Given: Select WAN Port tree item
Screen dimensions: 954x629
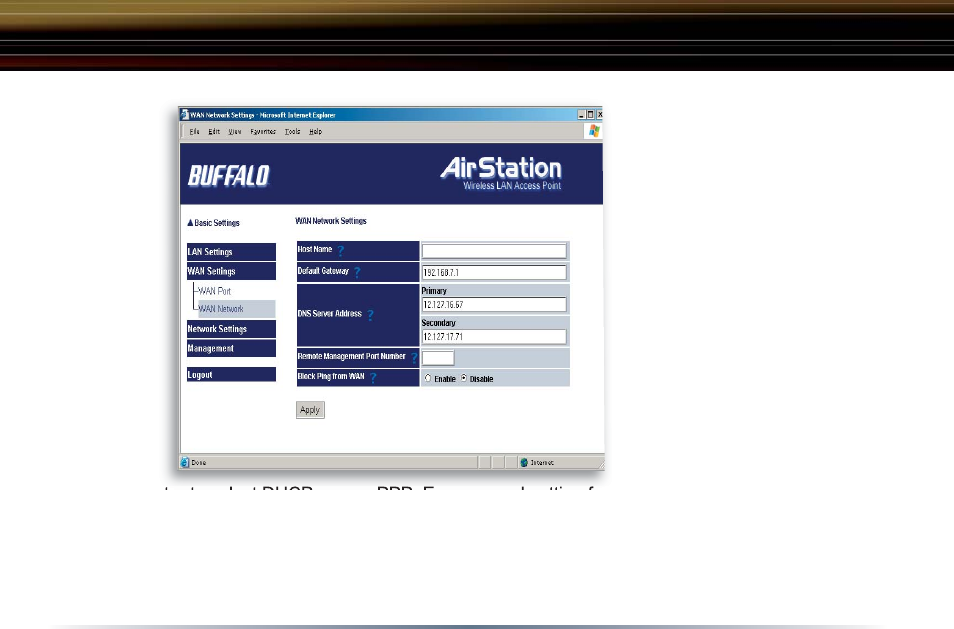Looking at the screenshot, I should coord(215,291).
